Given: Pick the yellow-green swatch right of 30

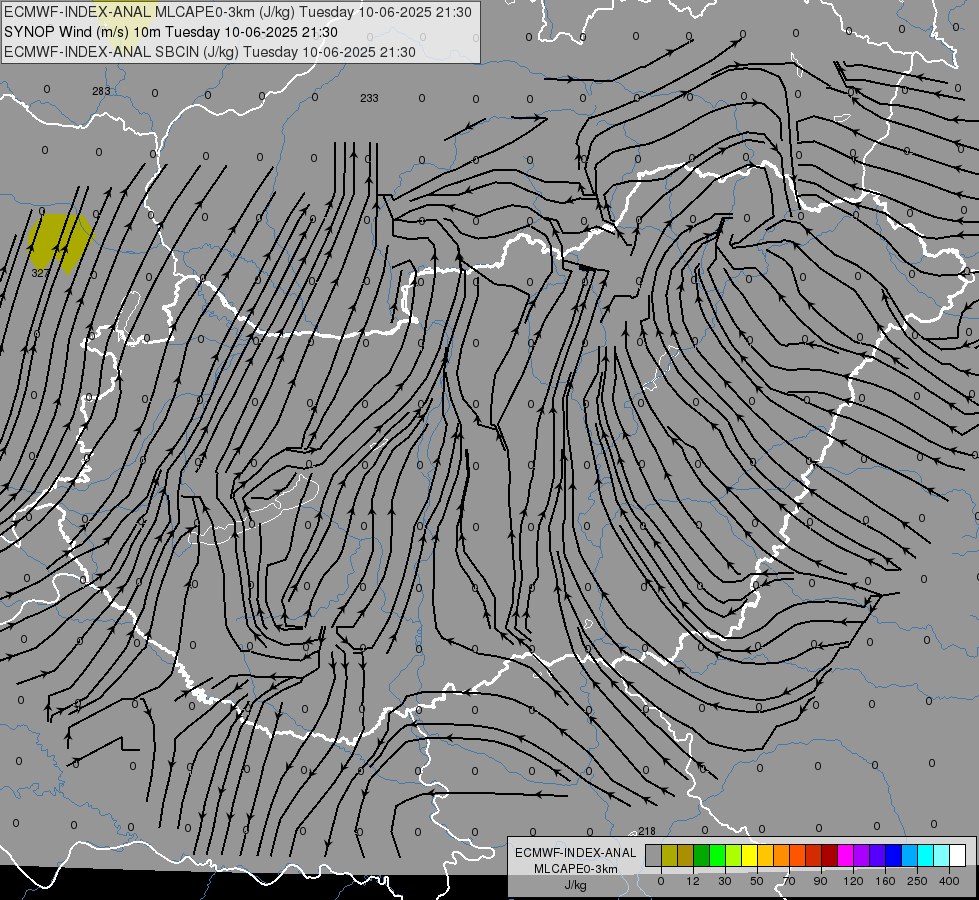Looking at the screenshot, I should pos(734,855).
